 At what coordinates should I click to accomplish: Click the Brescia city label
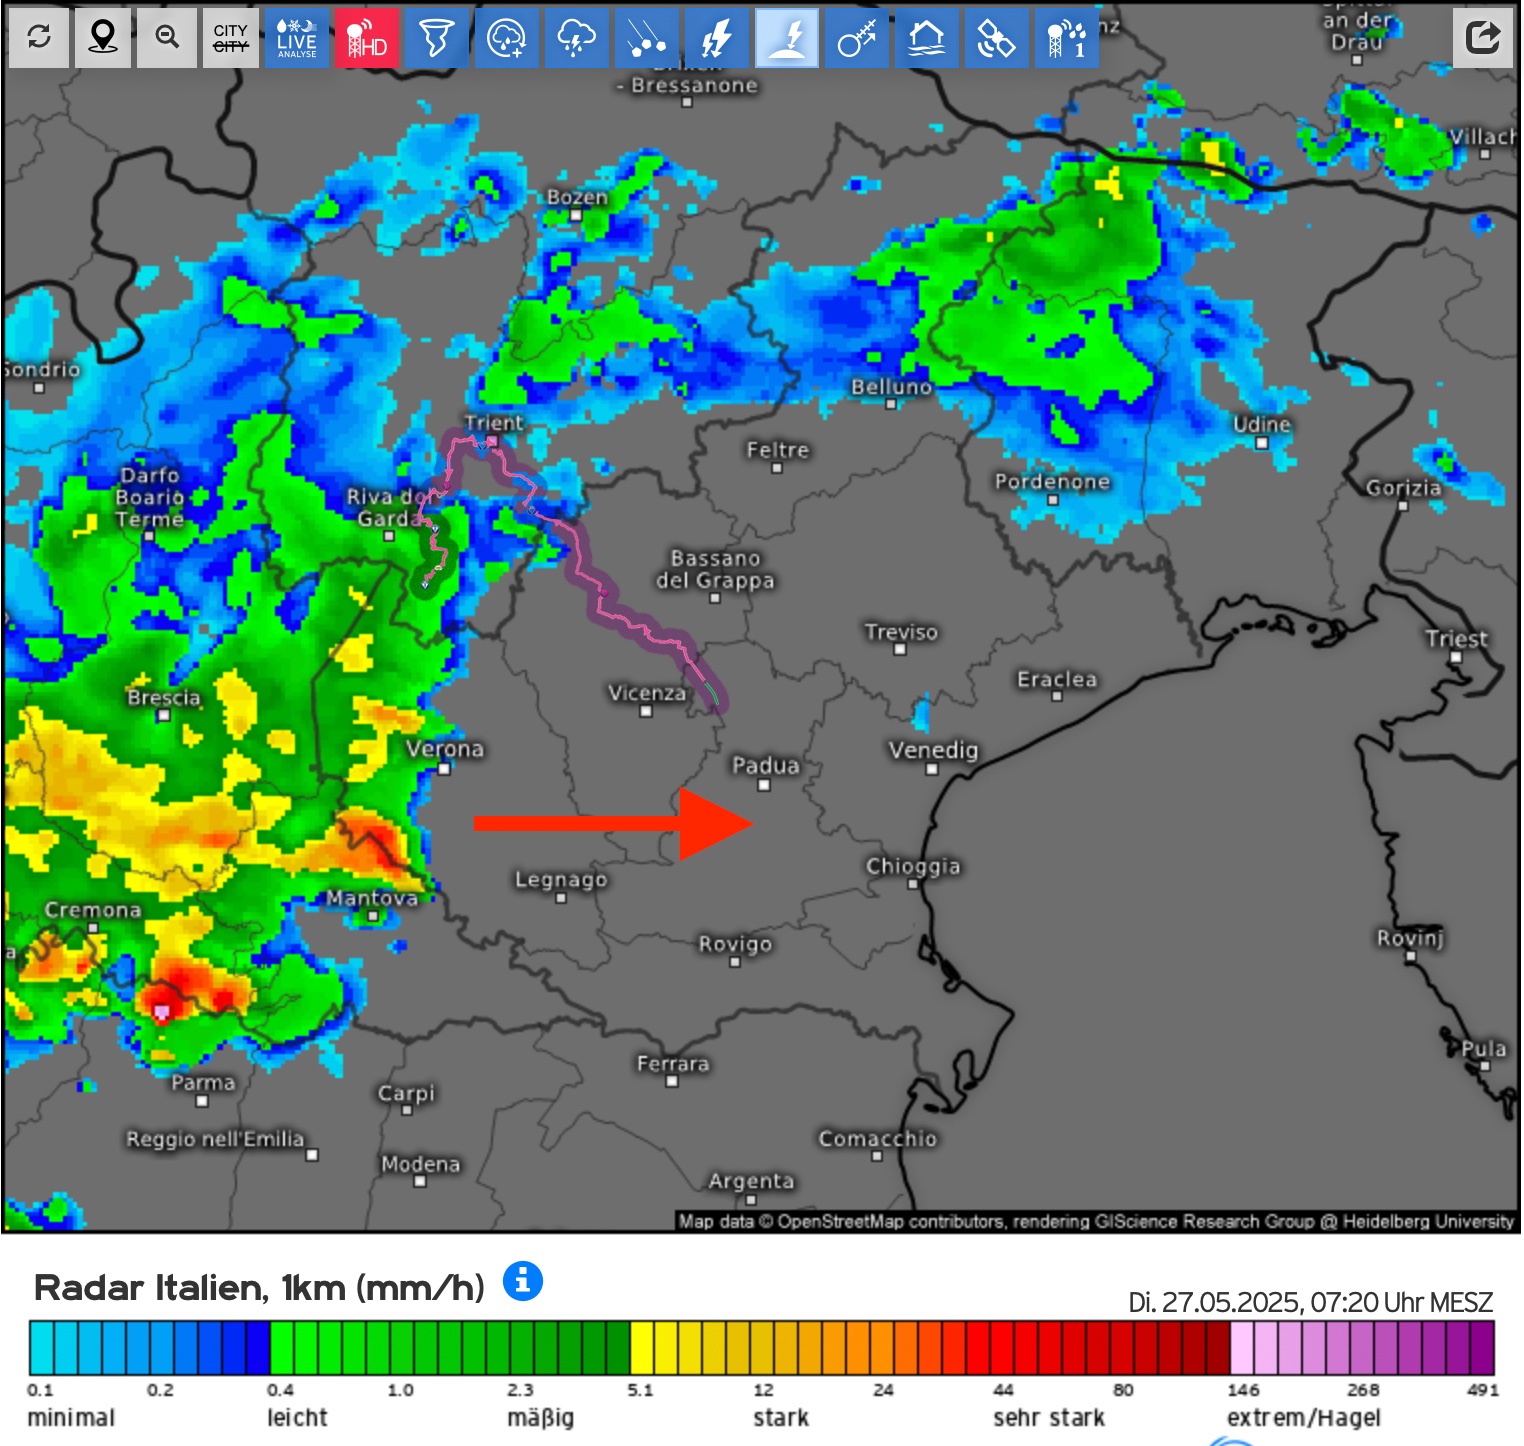pyautogui.click(x=164, y=697)
